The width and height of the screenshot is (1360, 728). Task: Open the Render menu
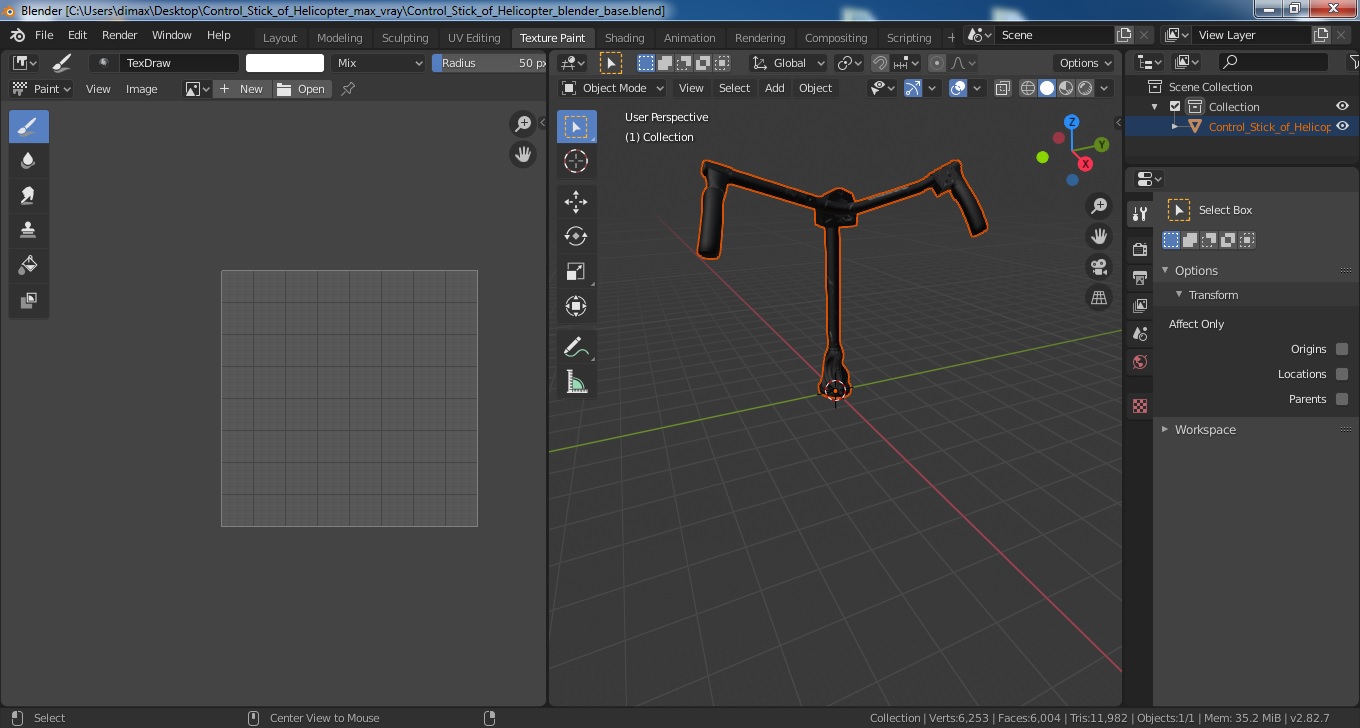tap(120, 35)
